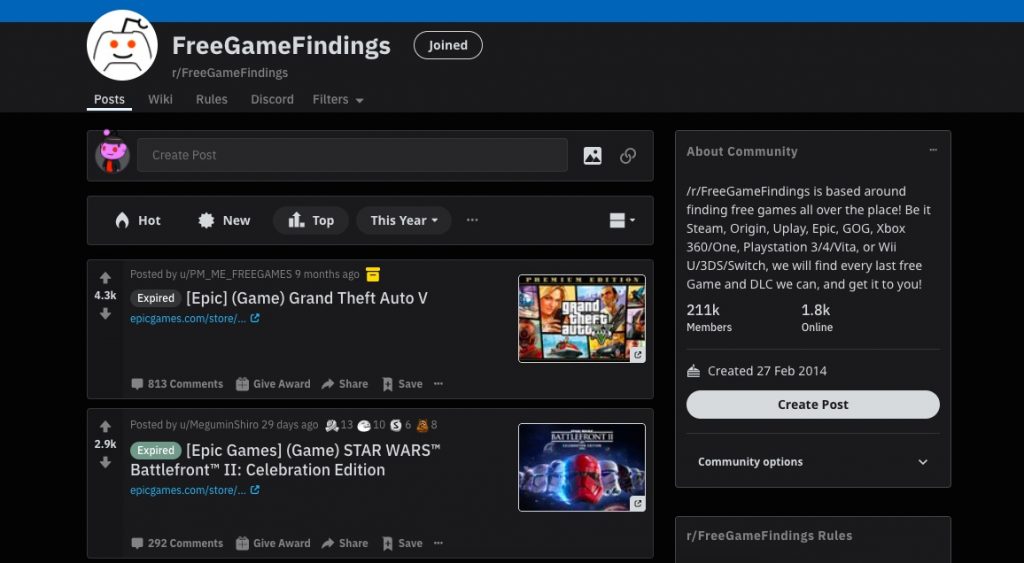
Task: Open 292 Comments on Battlefront II post
Action: (177, 543)
